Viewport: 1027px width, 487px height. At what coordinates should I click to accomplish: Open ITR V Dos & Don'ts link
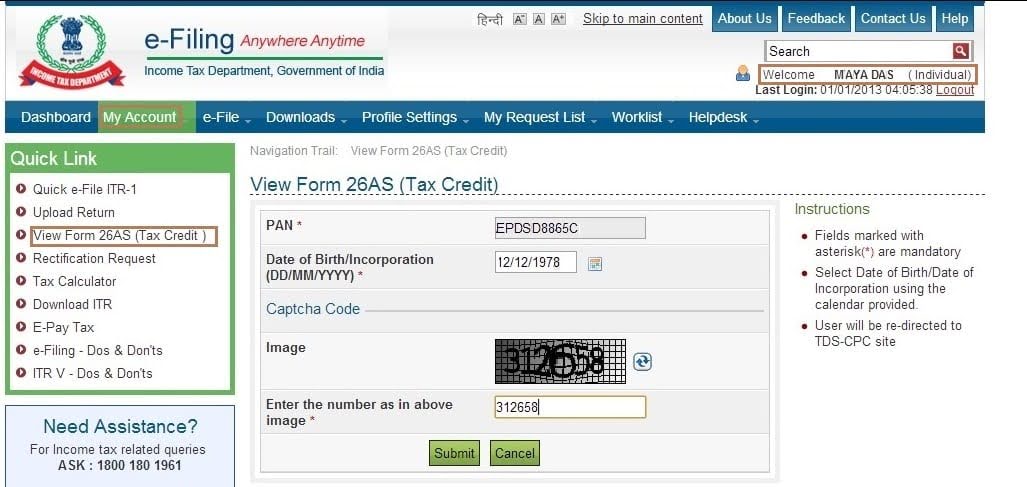point(92,373)
